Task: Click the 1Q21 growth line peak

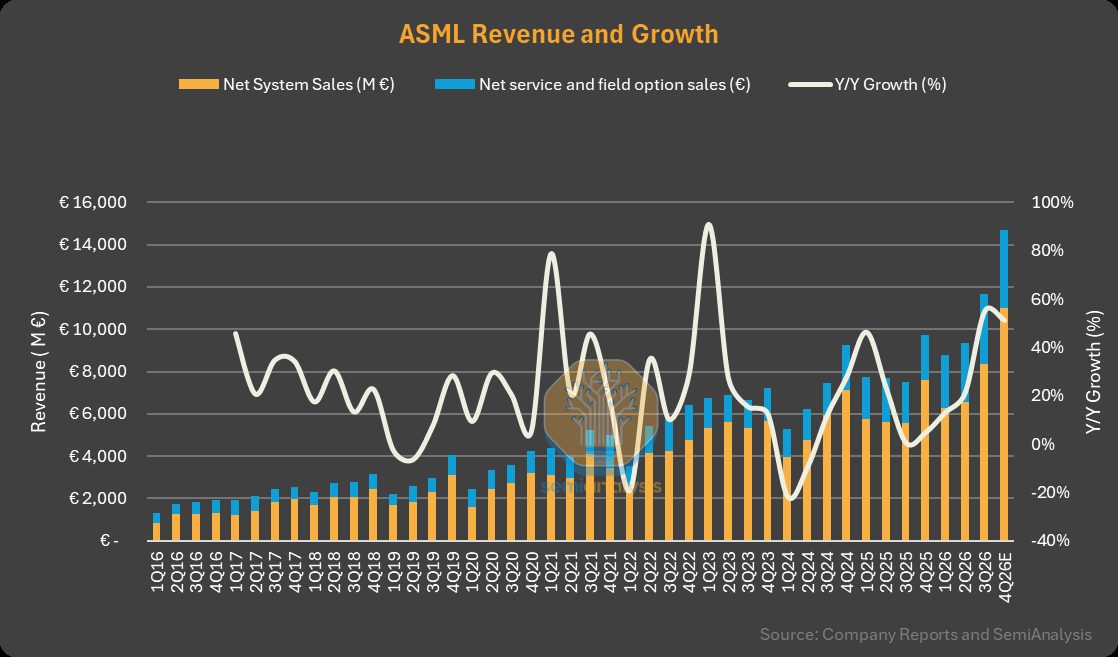Action: pyautogui.click(x=550, y=254)
